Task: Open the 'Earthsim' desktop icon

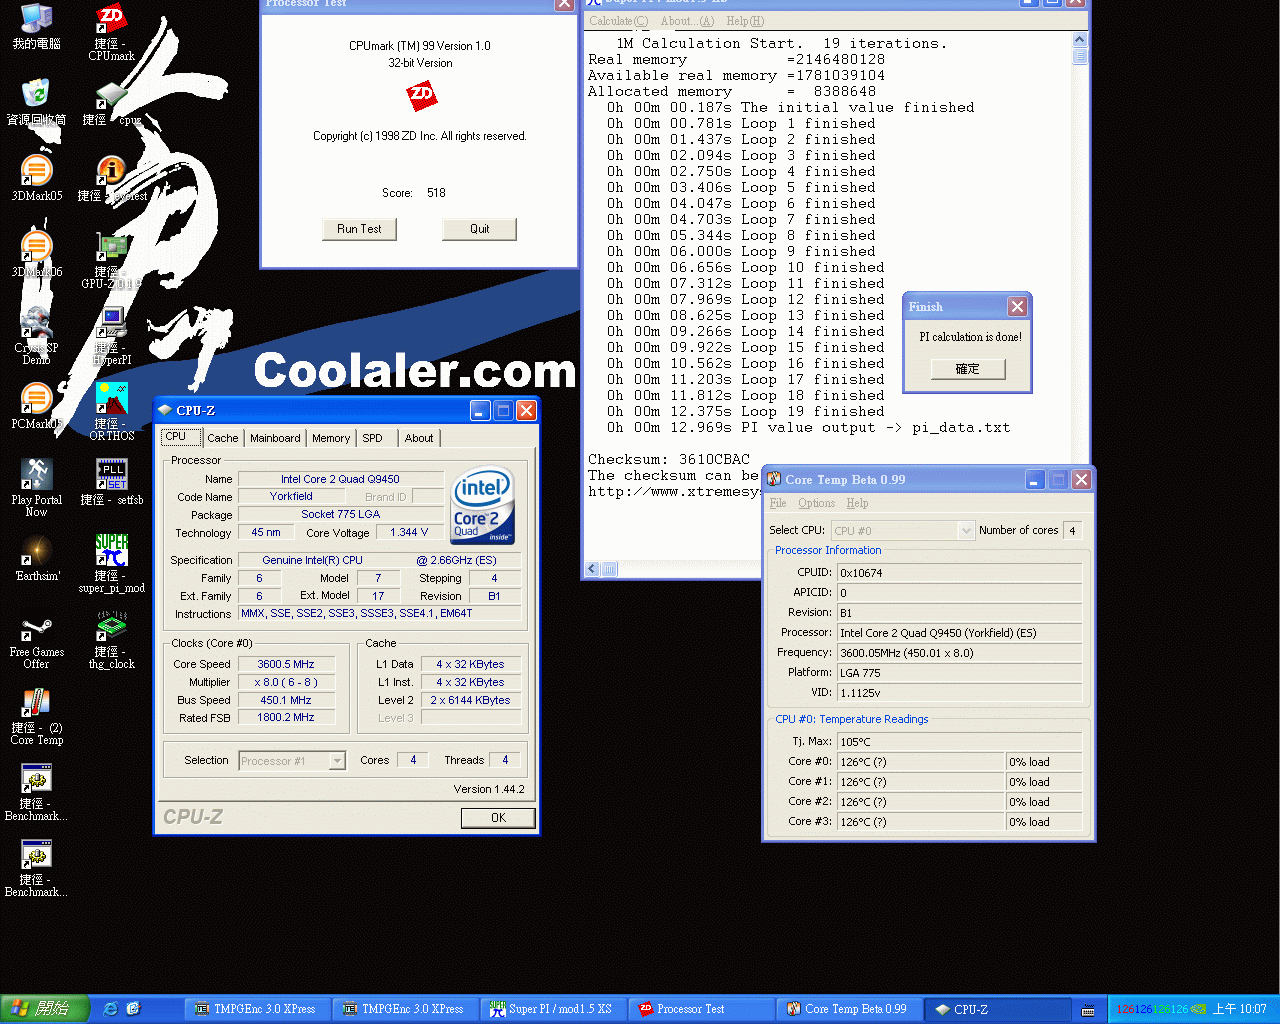Action: click(37, 558)
